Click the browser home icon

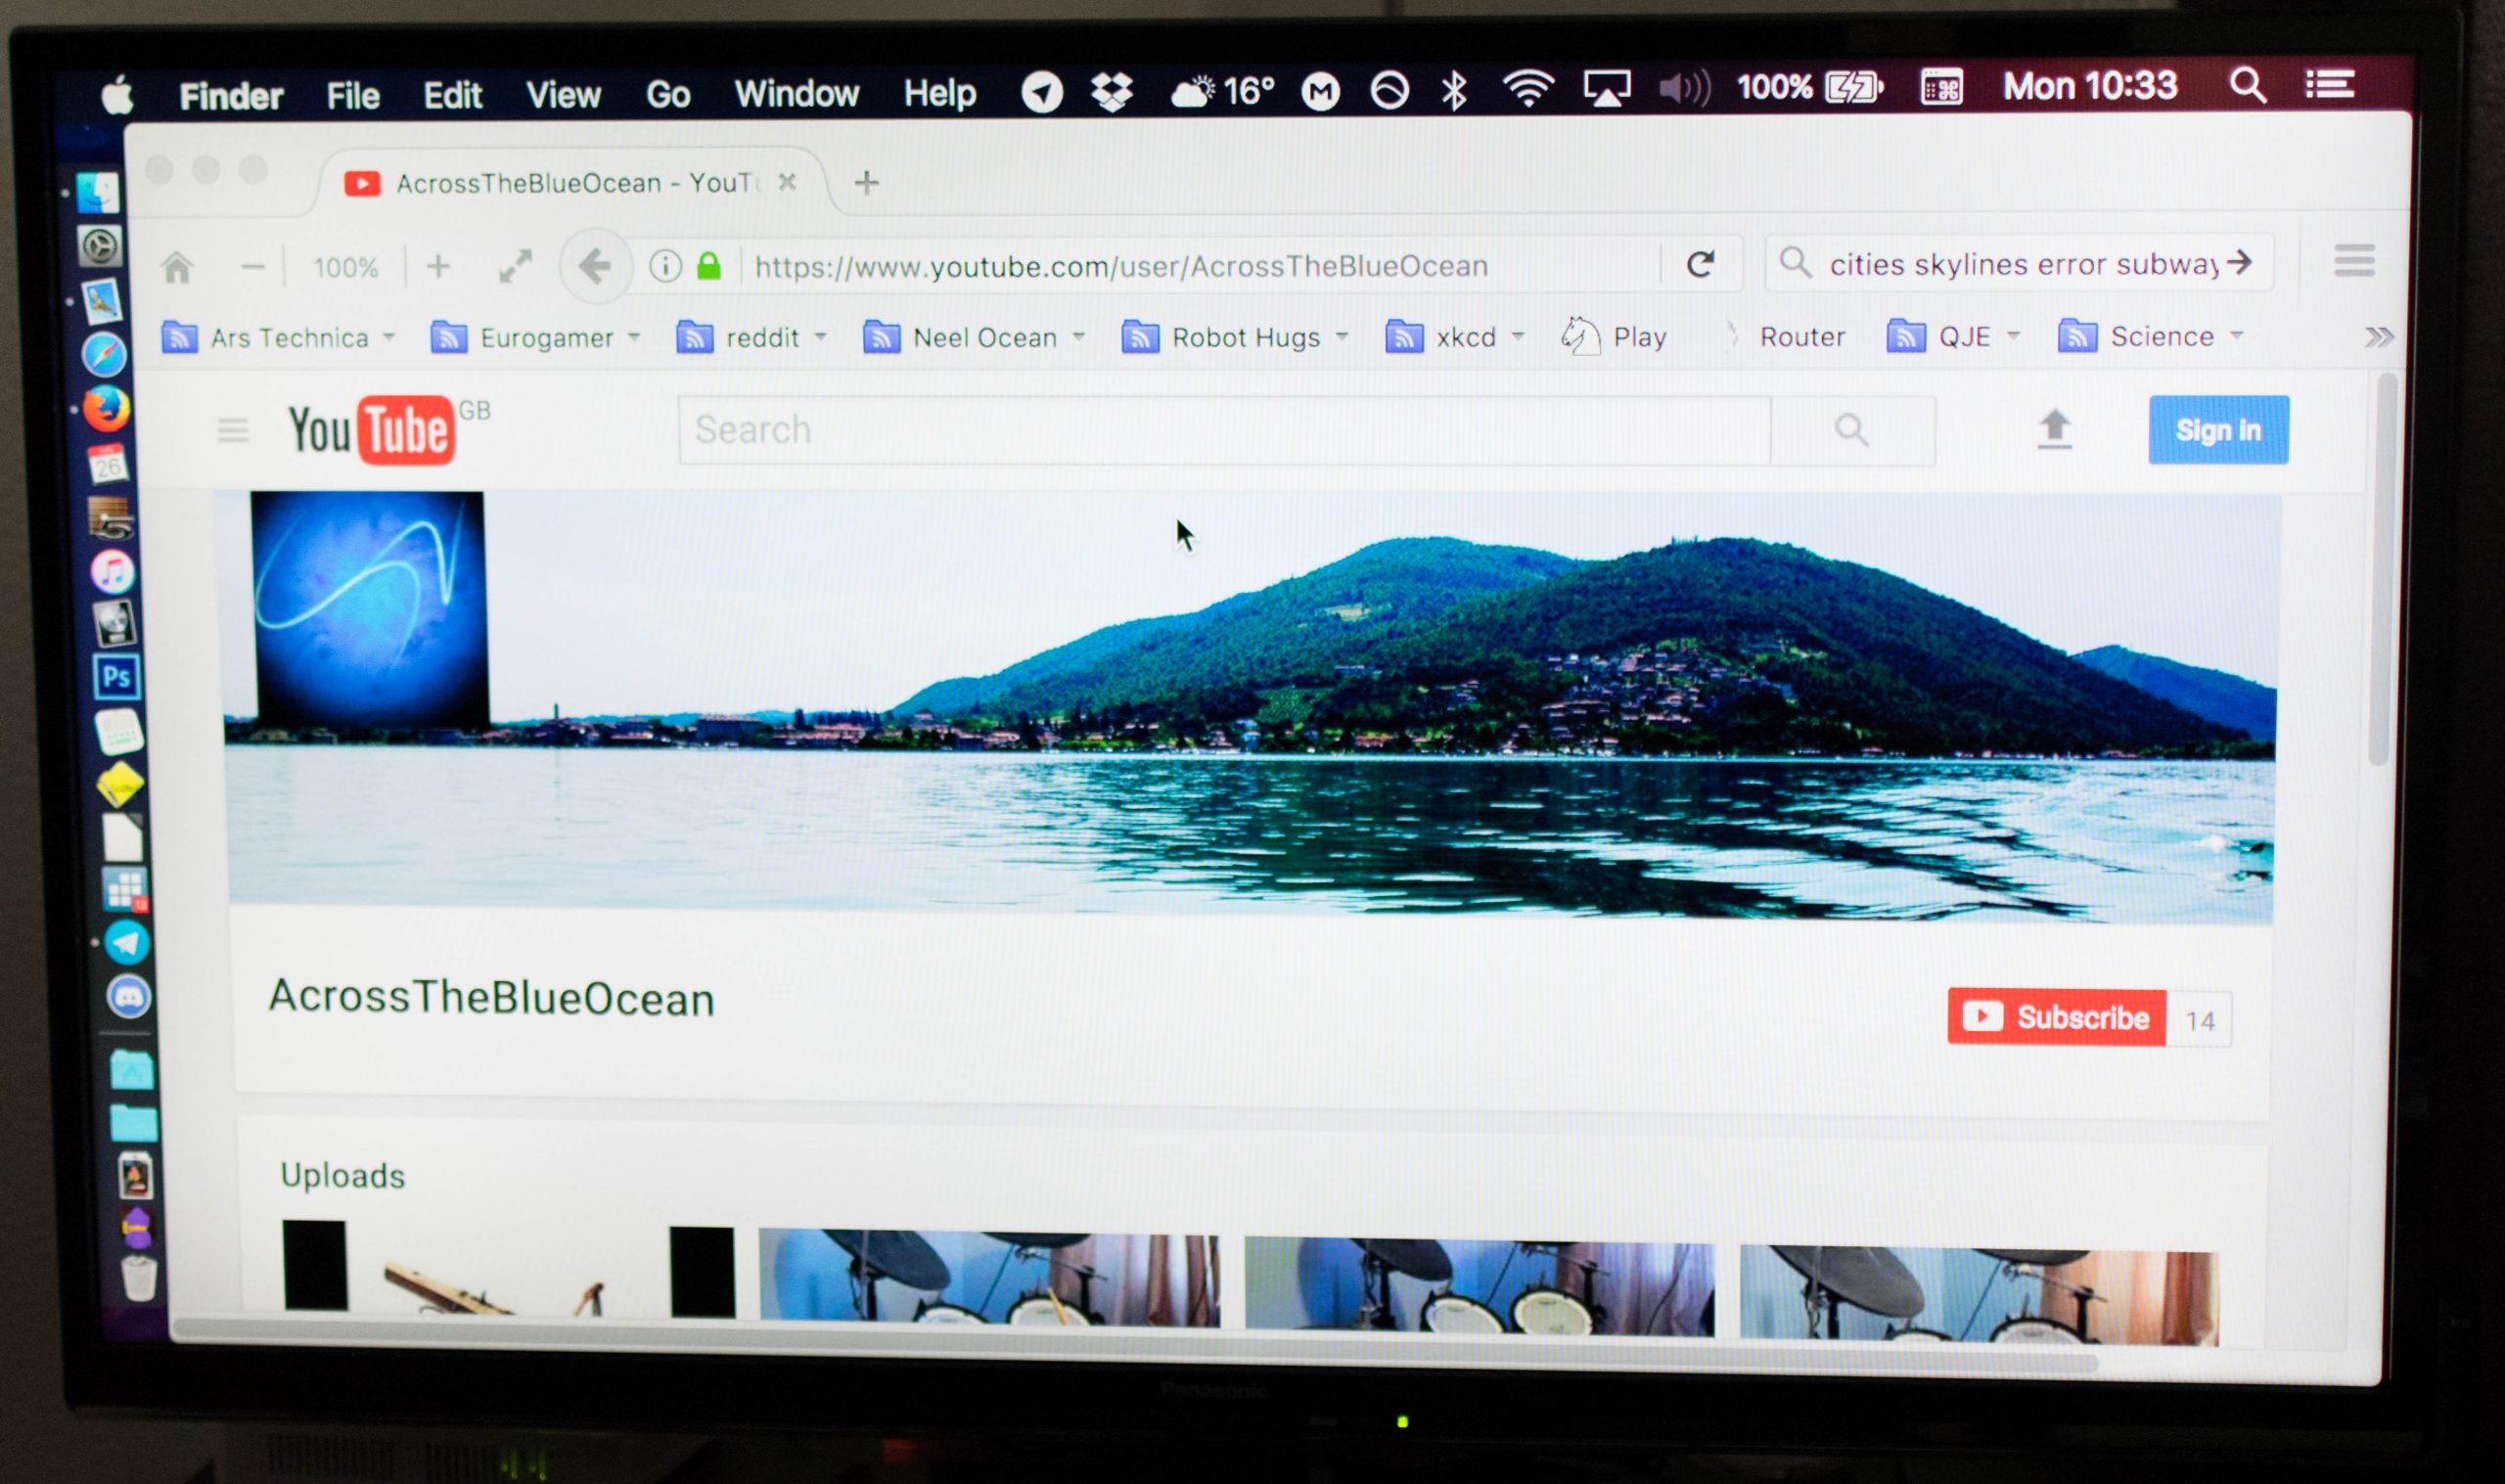pos(177,267)
